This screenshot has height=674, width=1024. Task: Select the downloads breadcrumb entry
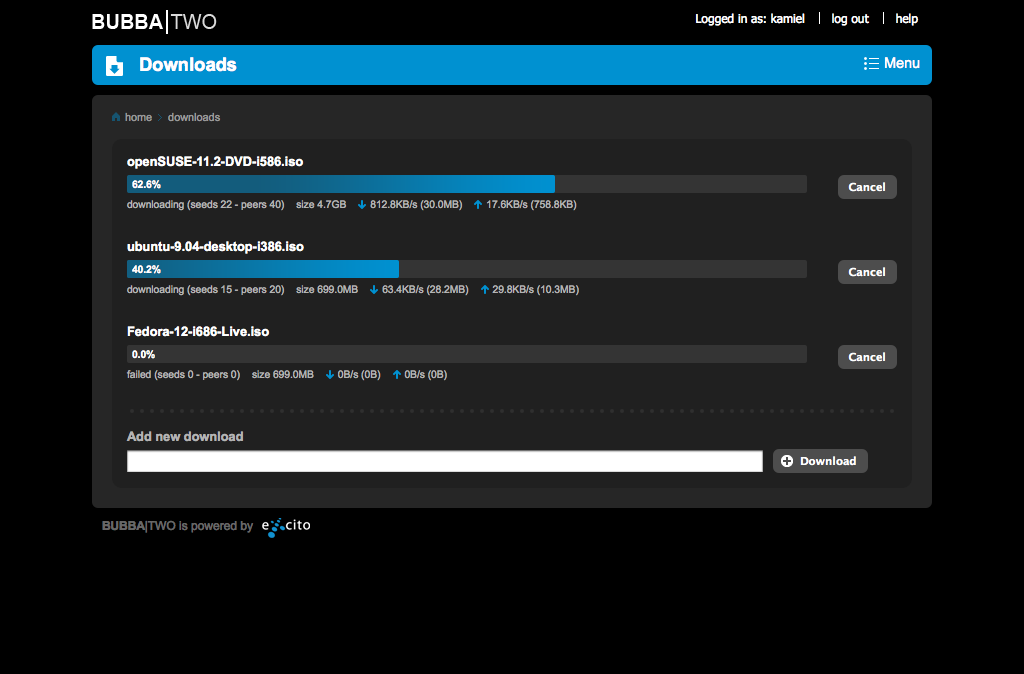coord(193,117)
